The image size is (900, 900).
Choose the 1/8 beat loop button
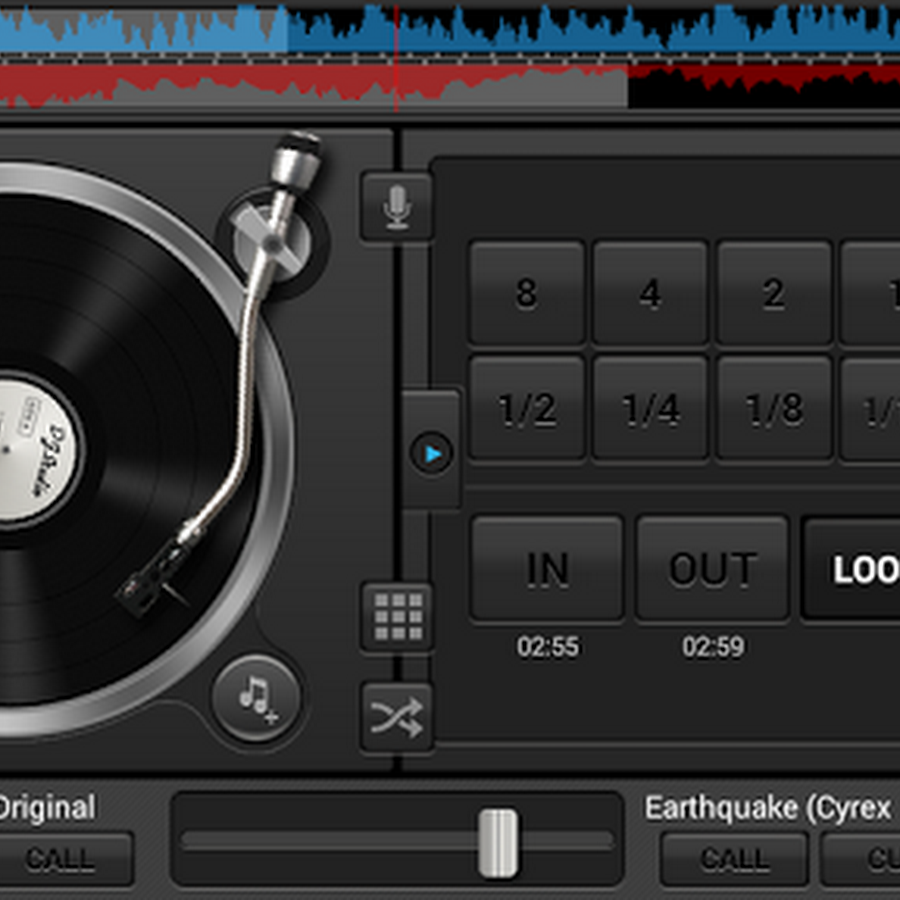pos(773,409)
